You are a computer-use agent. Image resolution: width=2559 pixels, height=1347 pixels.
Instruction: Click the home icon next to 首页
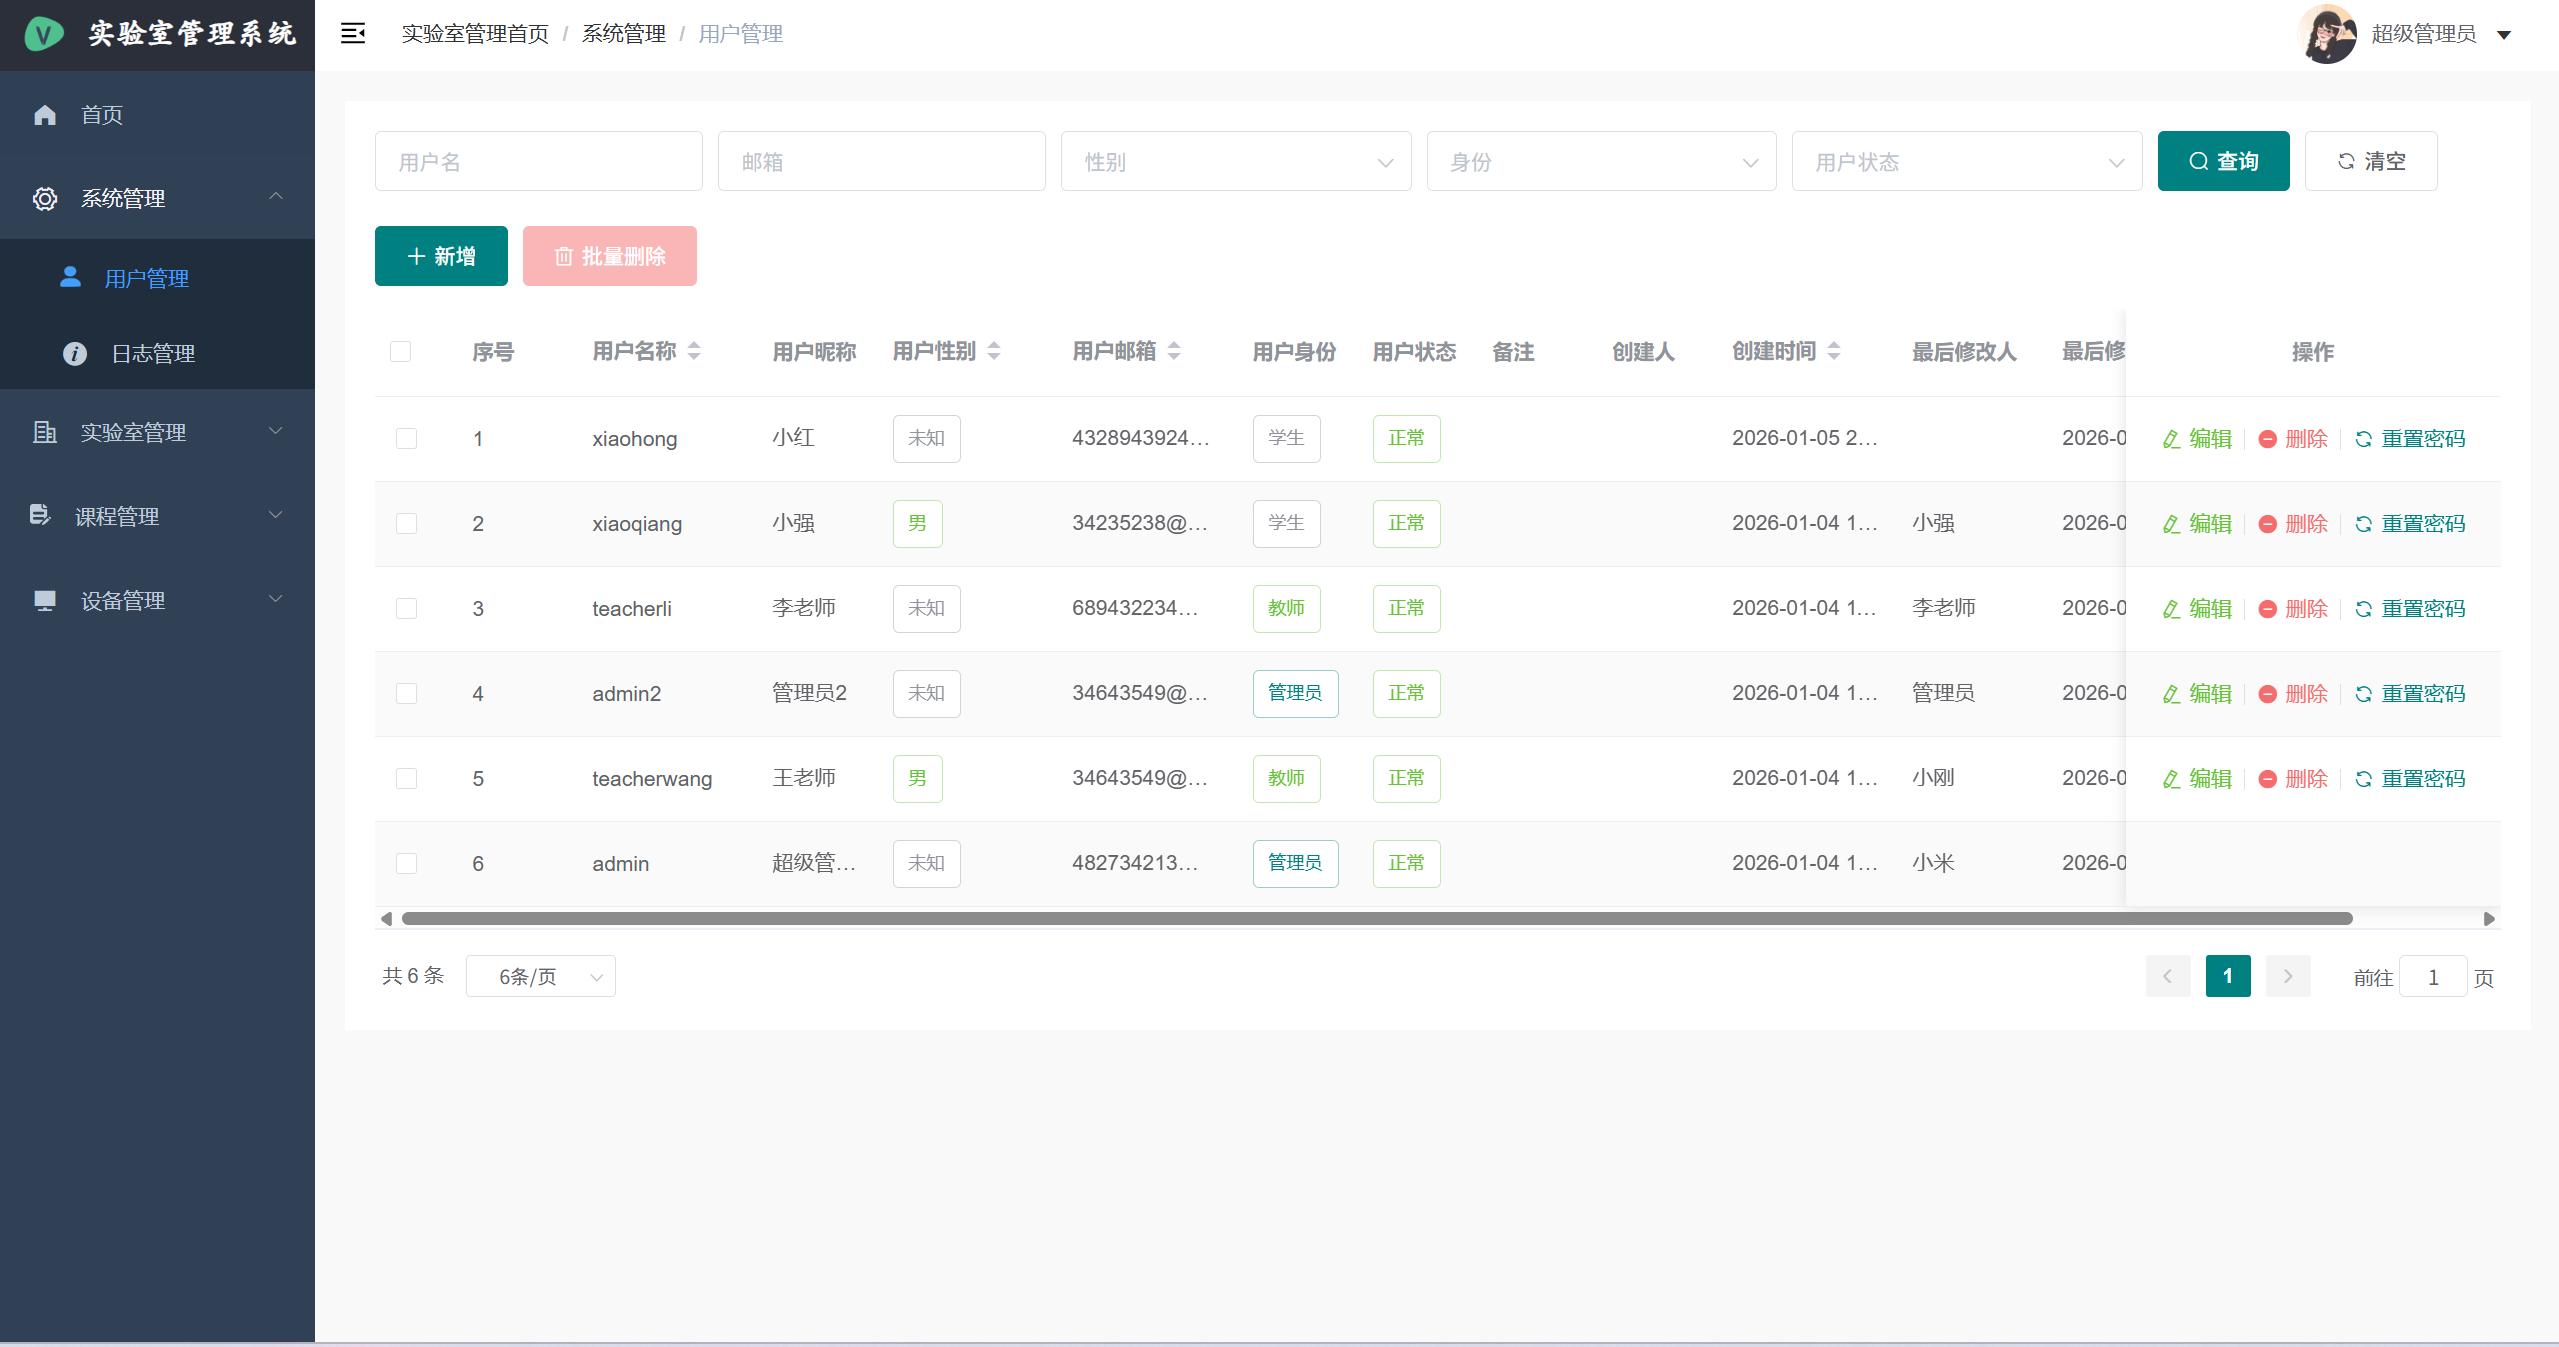(x=45, y=115)
